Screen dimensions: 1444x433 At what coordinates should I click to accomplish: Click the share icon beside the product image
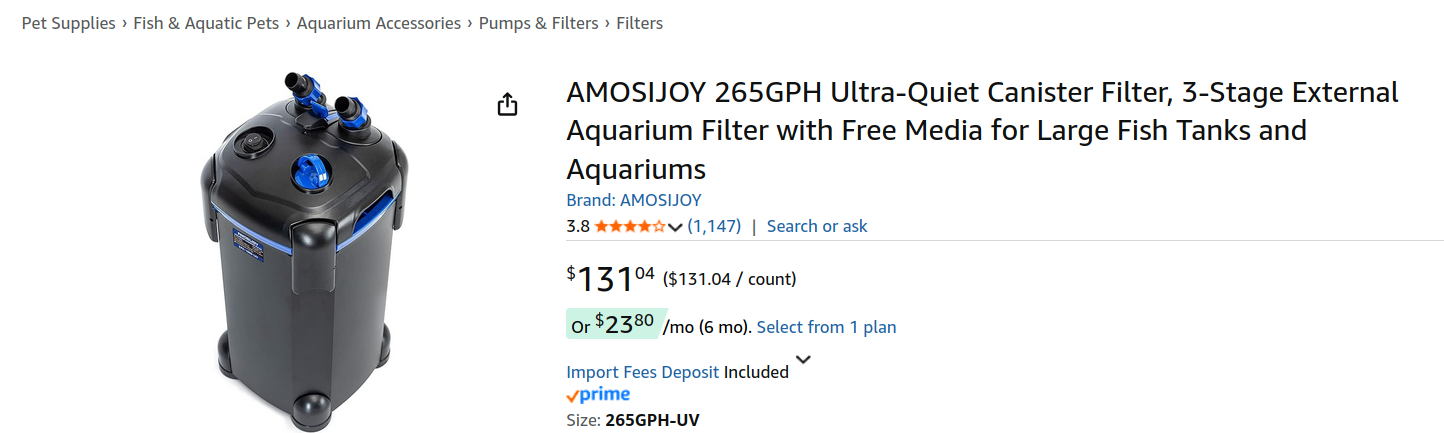coord(507,104)
